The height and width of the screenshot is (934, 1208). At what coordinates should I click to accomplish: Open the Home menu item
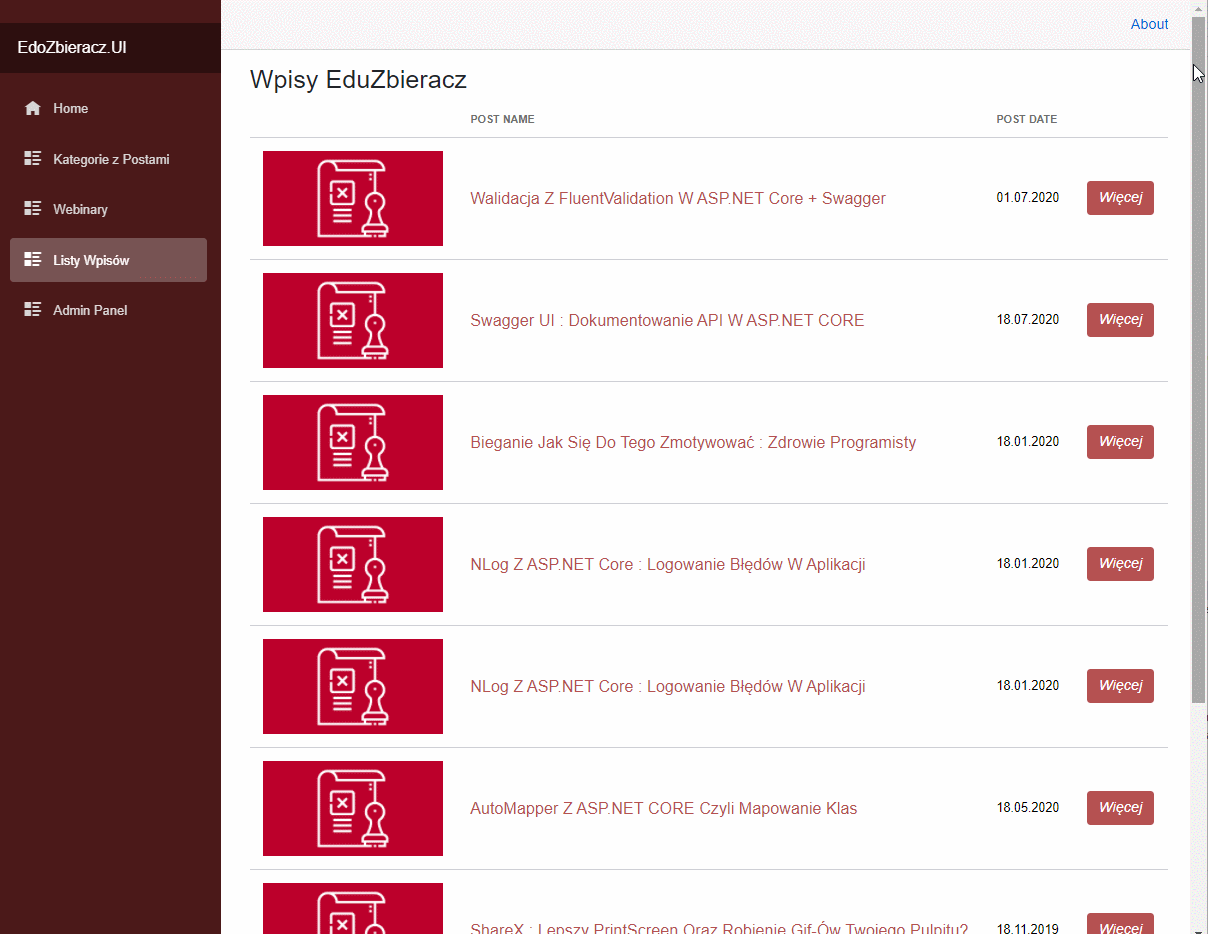pos(108,108)
